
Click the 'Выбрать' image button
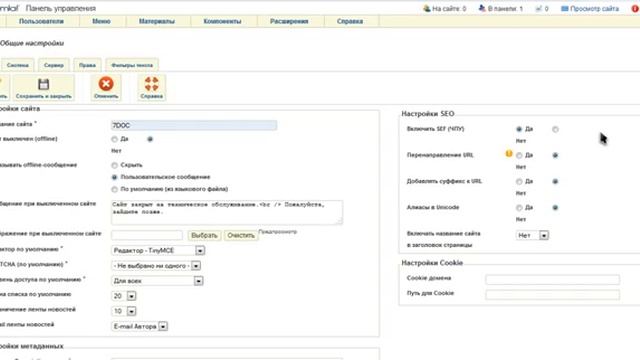[204, 236]
